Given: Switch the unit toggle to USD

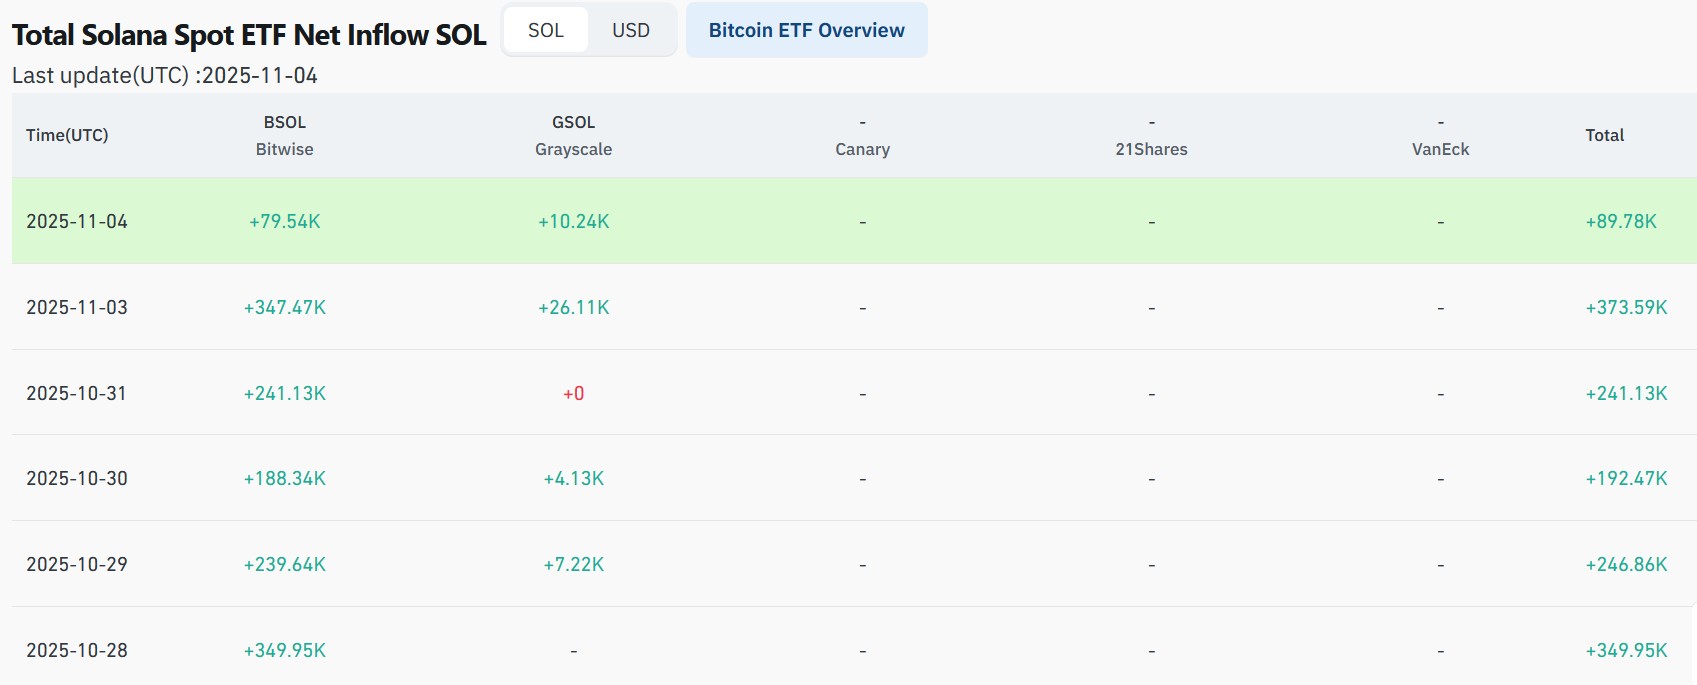Looking at the screenshot, I should [630, 31].
